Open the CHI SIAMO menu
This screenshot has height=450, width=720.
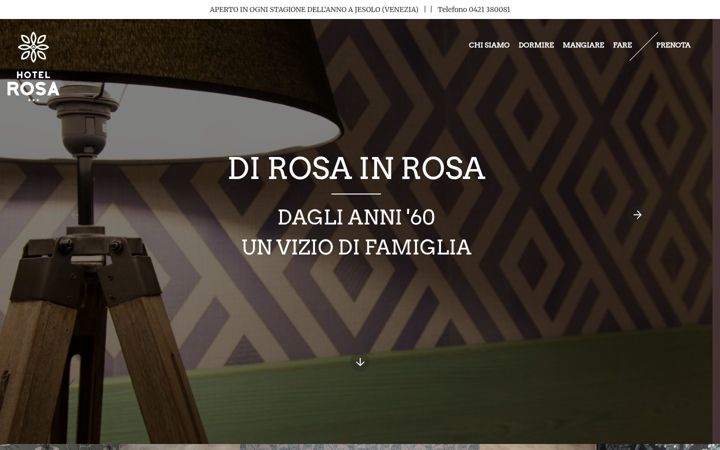point(489,45)
